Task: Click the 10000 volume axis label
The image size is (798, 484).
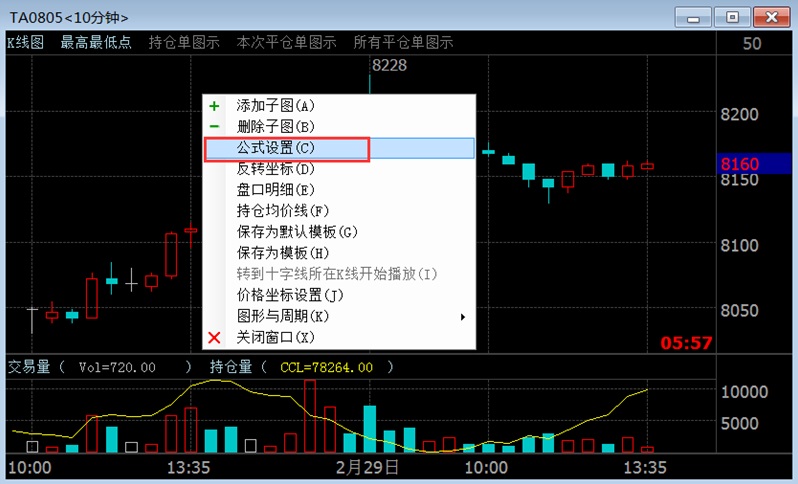Action: (x=745, y=392)
